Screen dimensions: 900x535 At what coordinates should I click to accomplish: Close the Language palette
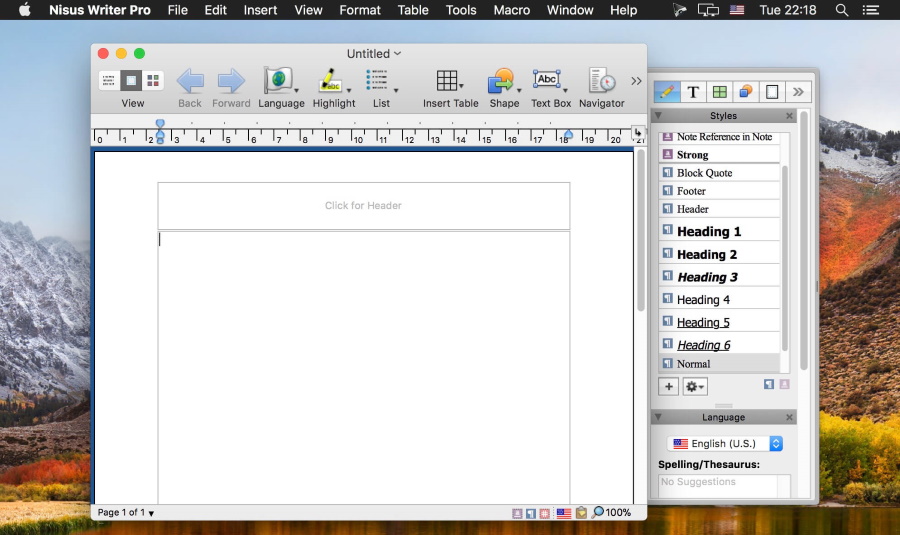pos(789,417)
